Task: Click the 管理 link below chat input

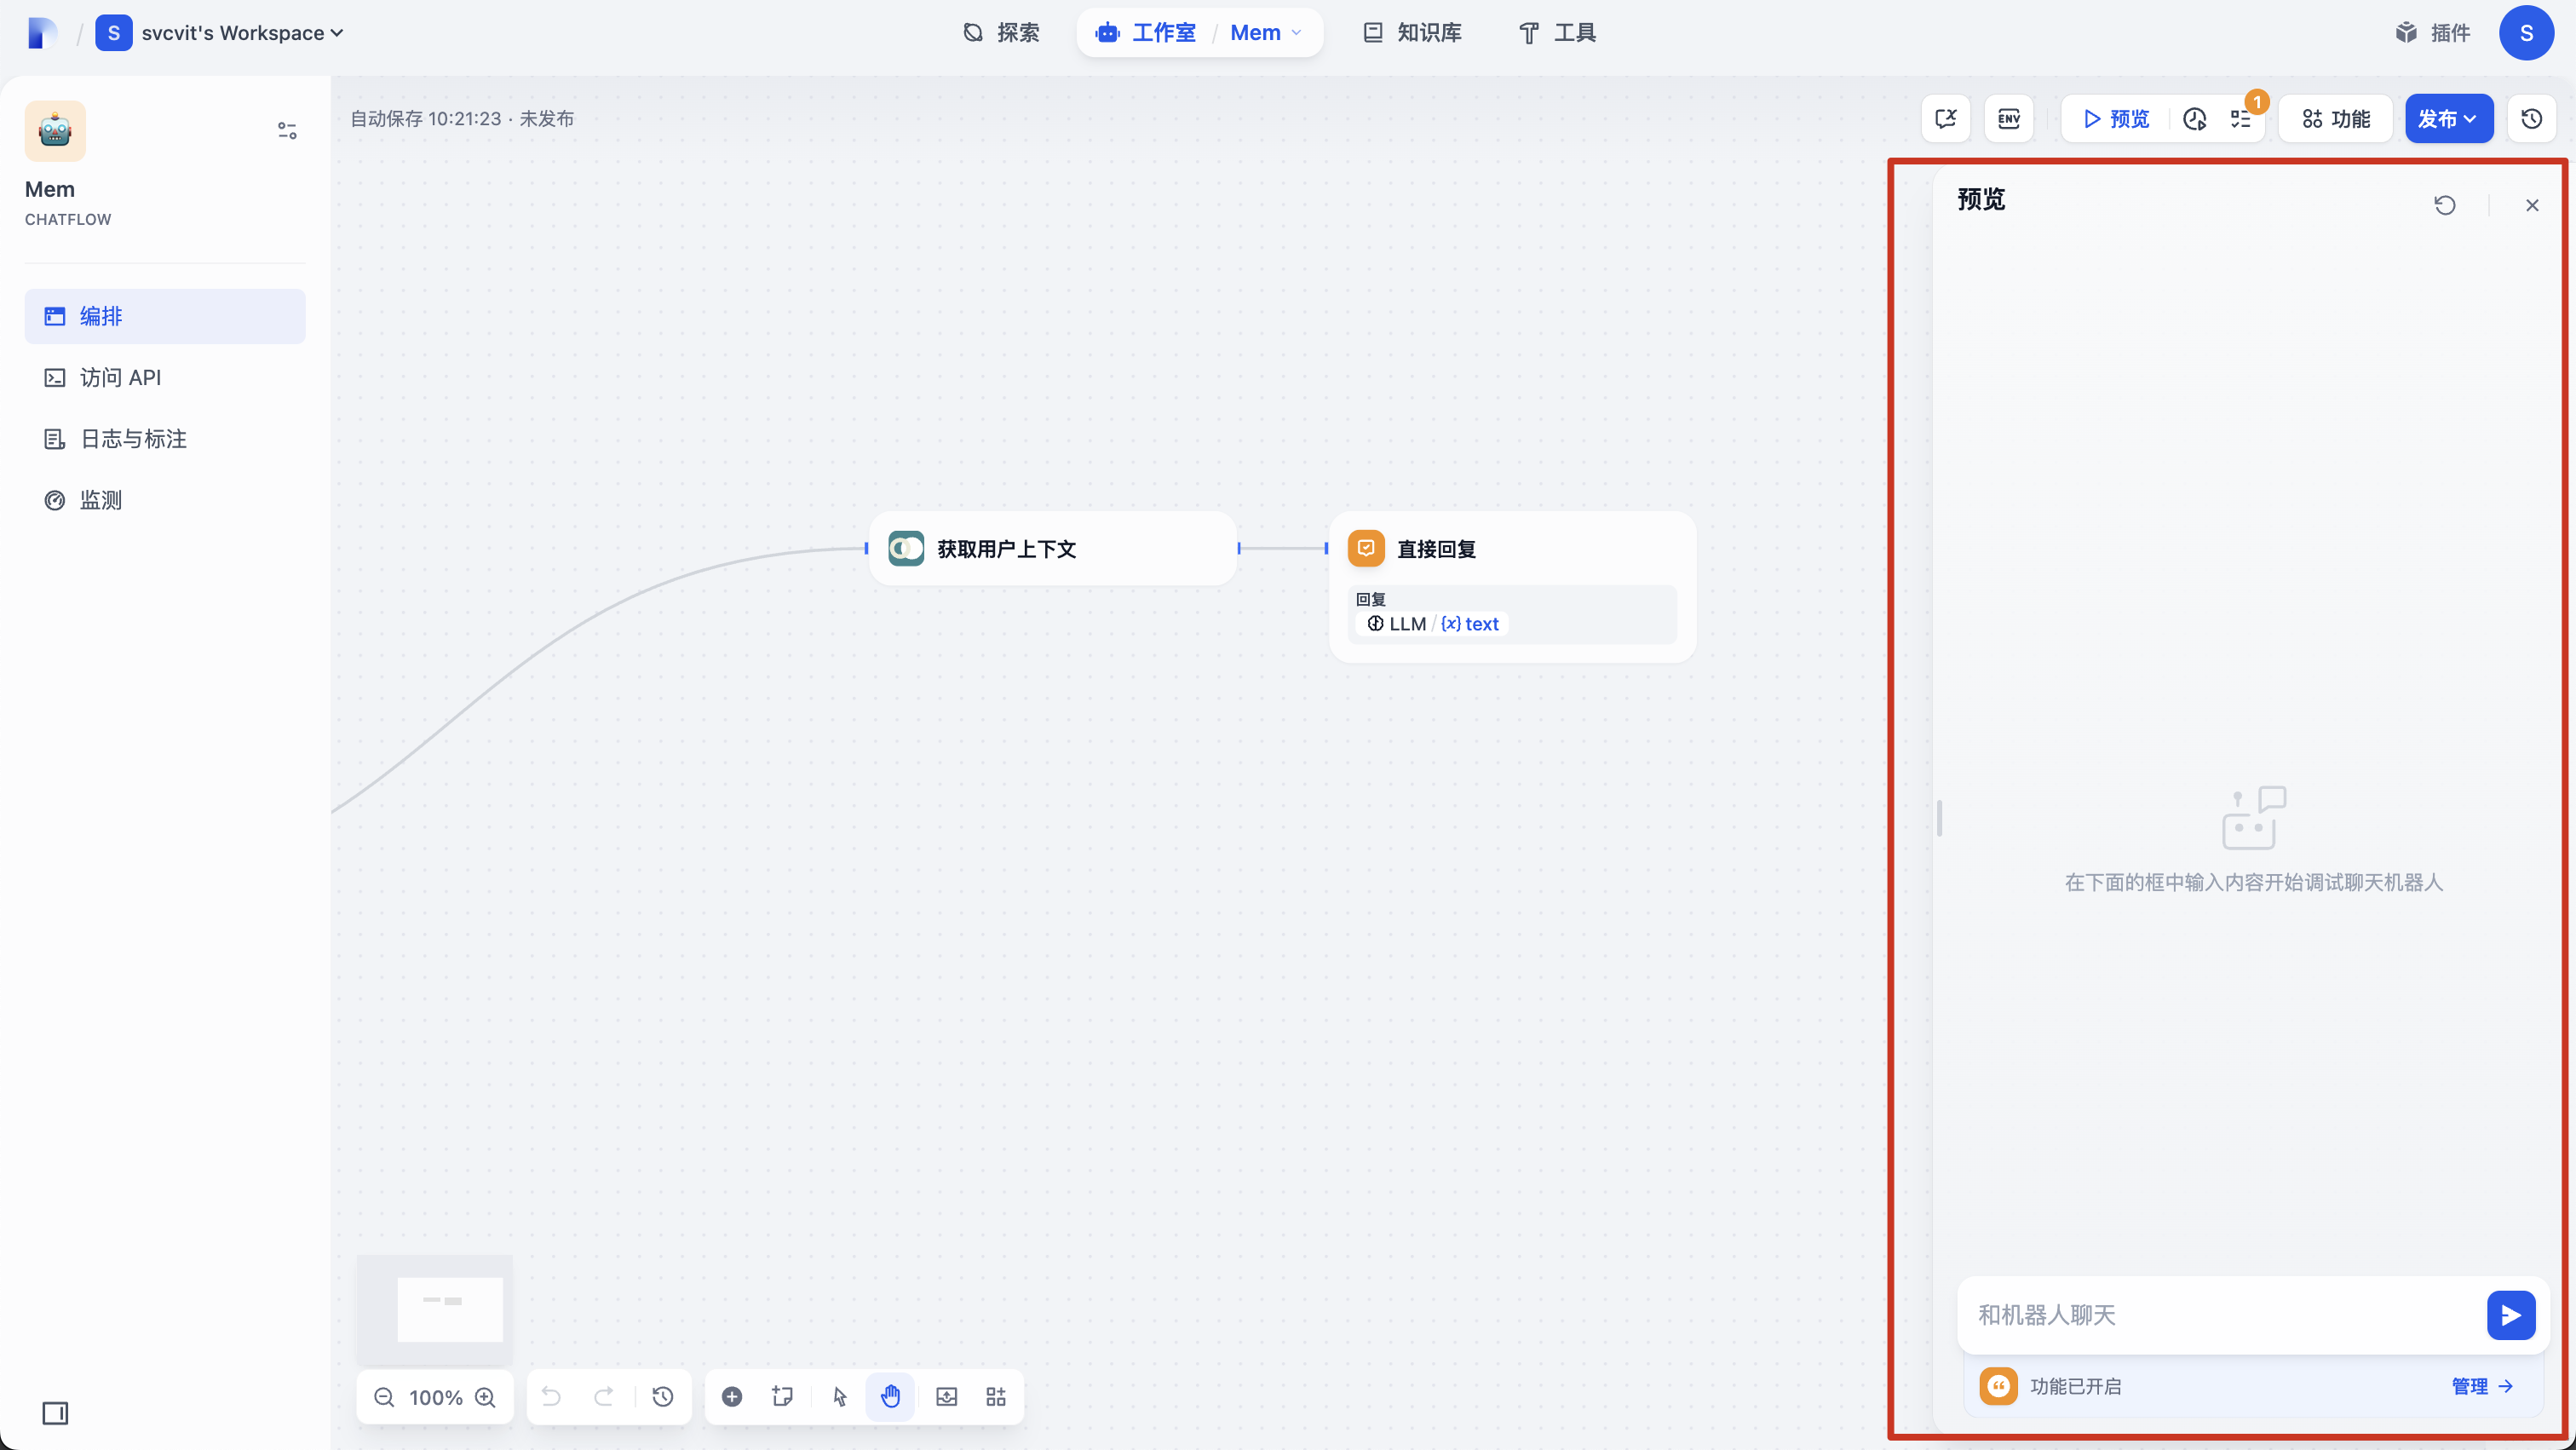Action: tap(2481, 1386)
